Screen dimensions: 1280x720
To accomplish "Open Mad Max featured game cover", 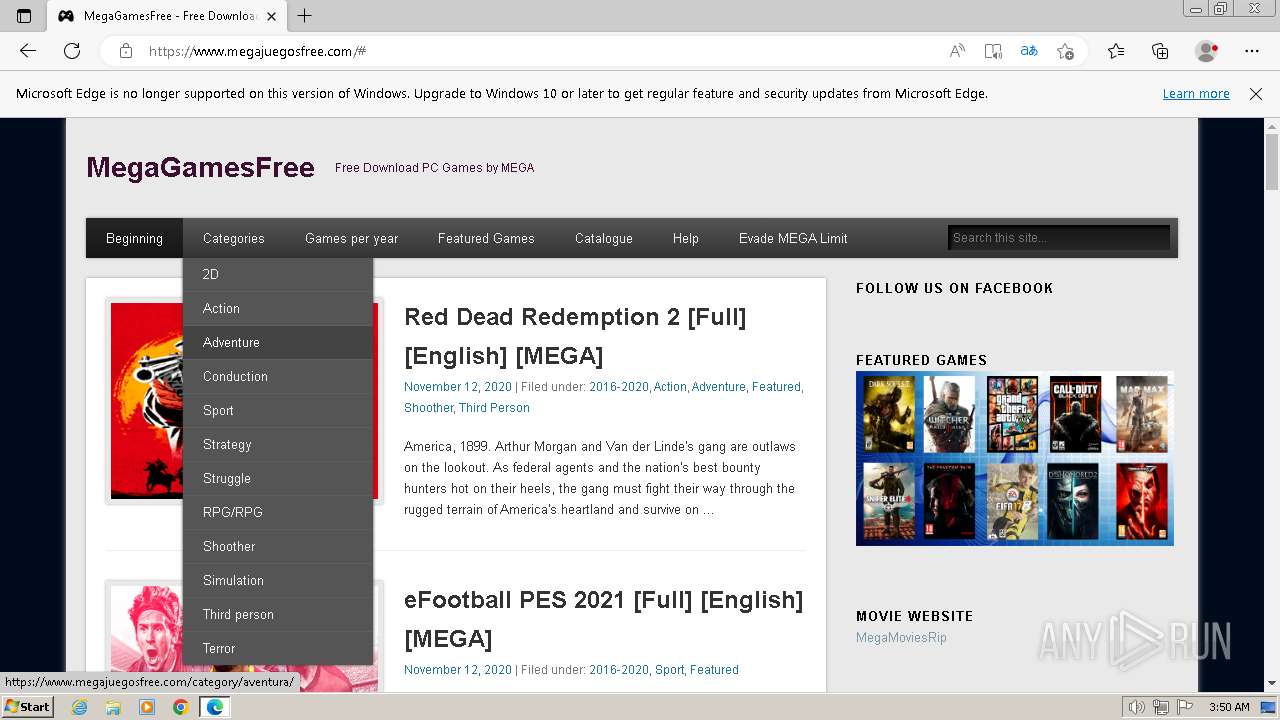I will coord(1142,414).
